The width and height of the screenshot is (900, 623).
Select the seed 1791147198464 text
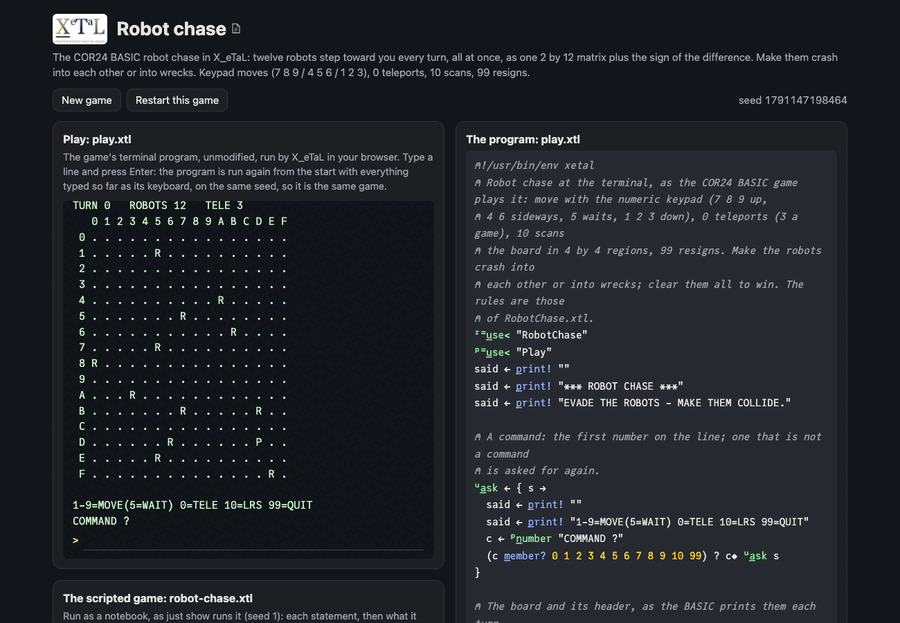(x=792, y=100)
